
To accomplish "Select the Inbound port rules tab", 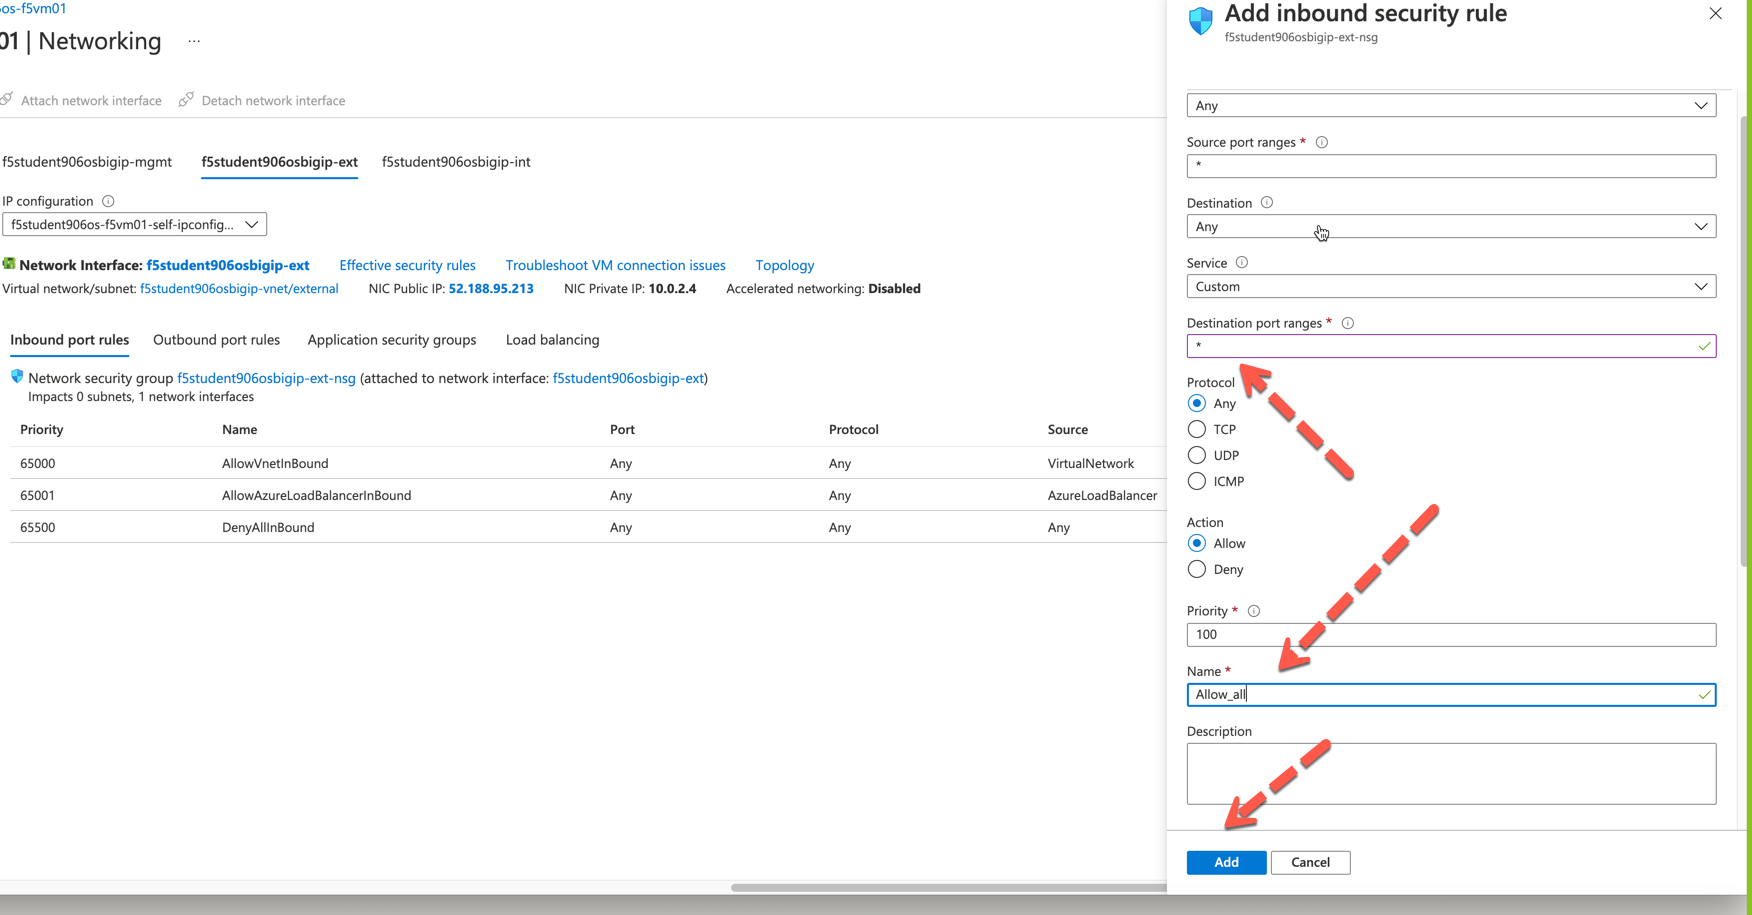I will [x=69, y=340].
